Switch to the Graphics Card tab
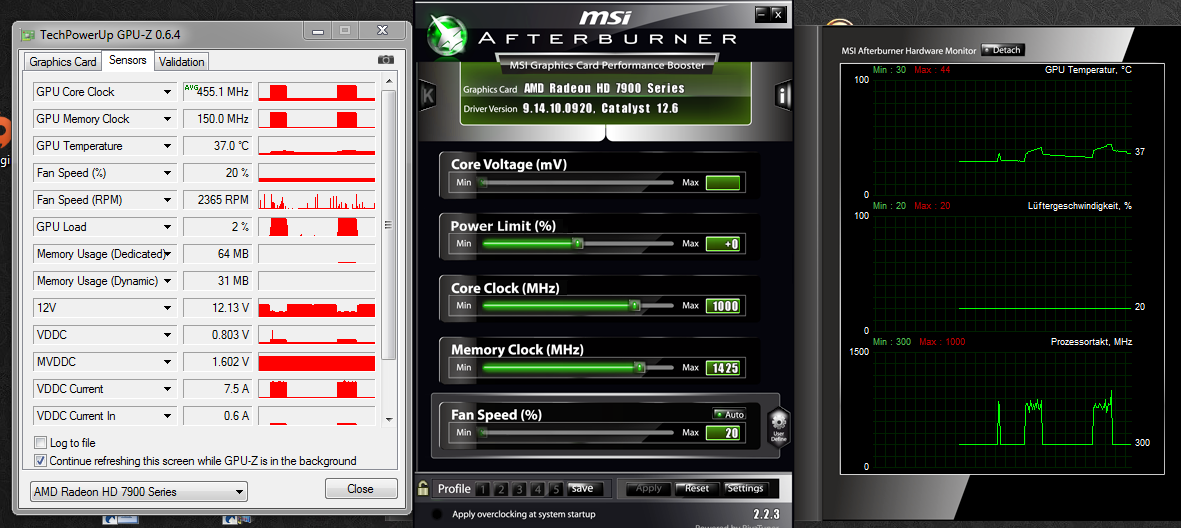Image resolution: width=1181 pixels, height=528 pixels. coord(63,62)
